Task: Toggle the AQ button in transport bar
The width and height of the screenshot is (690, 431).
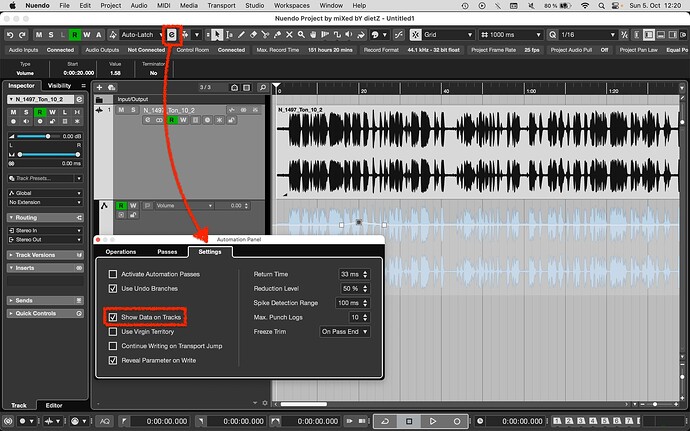Action: click(104, 421)
